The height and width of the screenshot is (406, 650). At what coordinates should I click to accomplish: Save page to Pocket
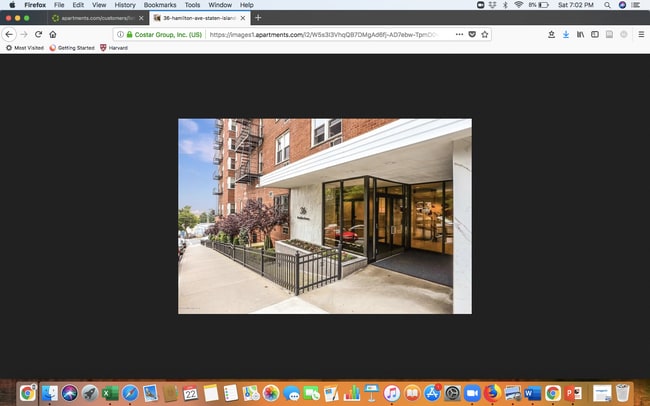coord(472,34)
